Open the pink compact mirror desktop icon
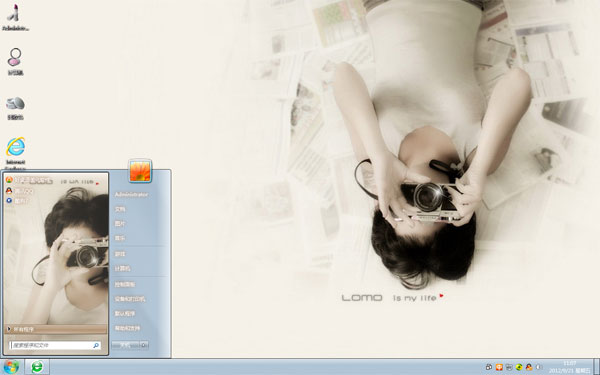 point(15,62)
